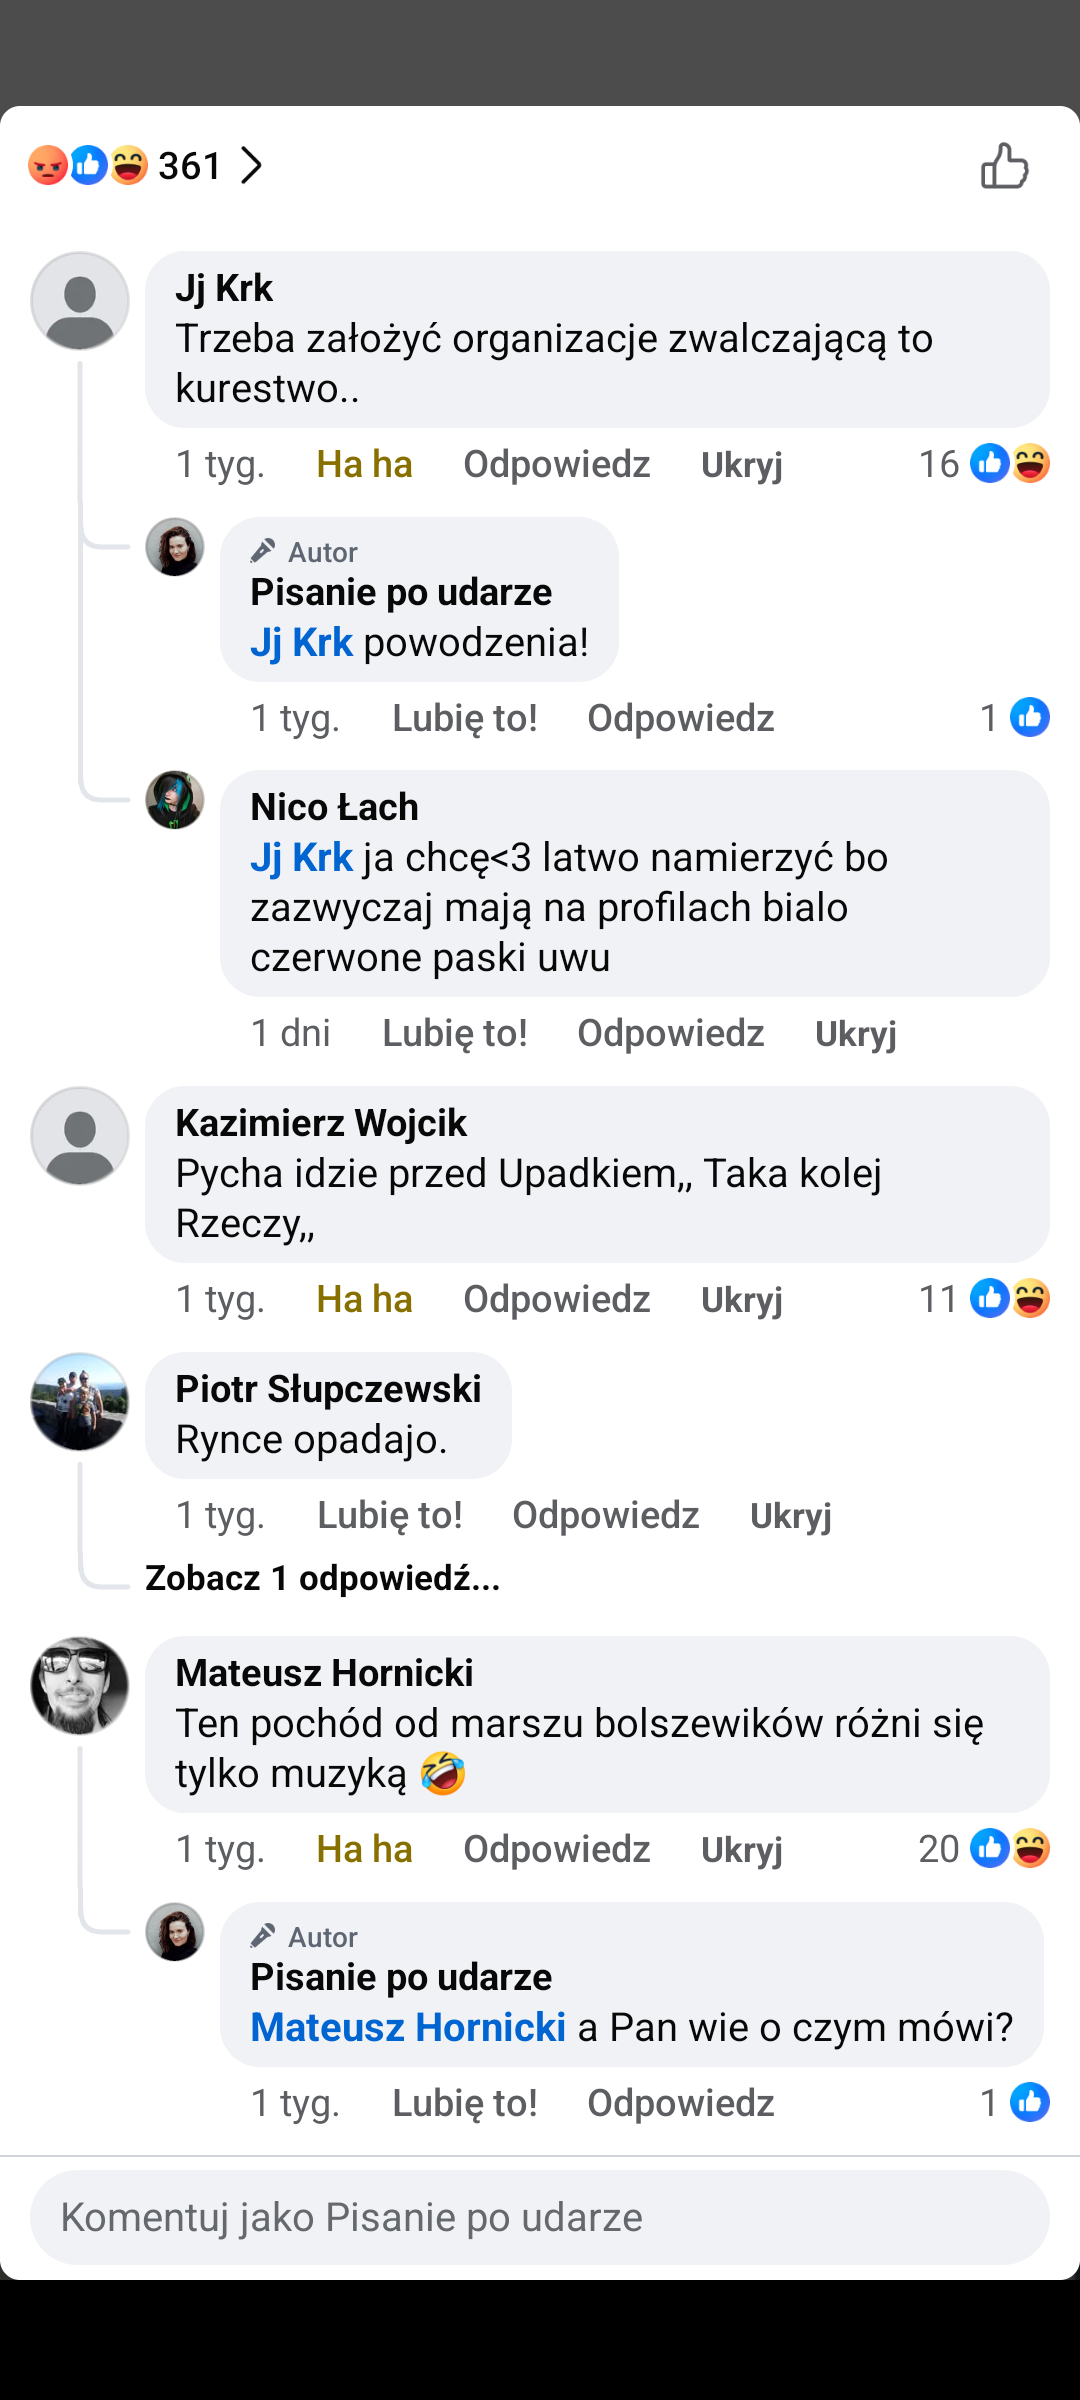Open Jj Krk's default profile avatar
This screenshot has width=1080, height=2400.
click(x=80, y=301)
